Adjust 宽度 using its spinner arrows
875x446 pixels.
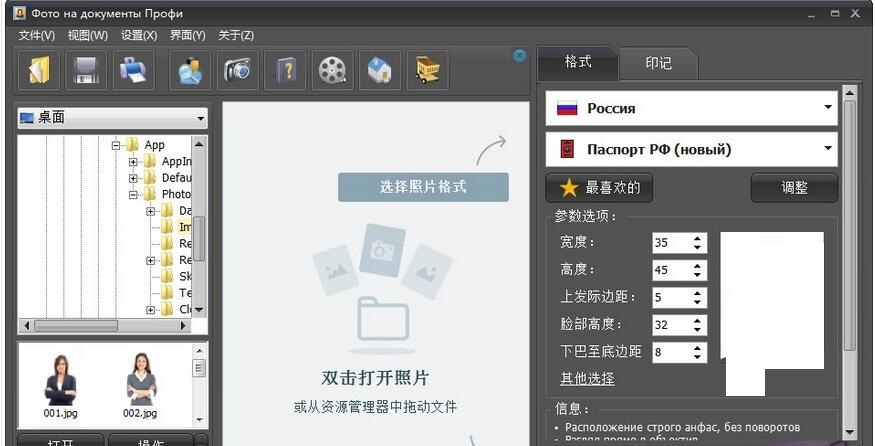click(x=698, y=243)
